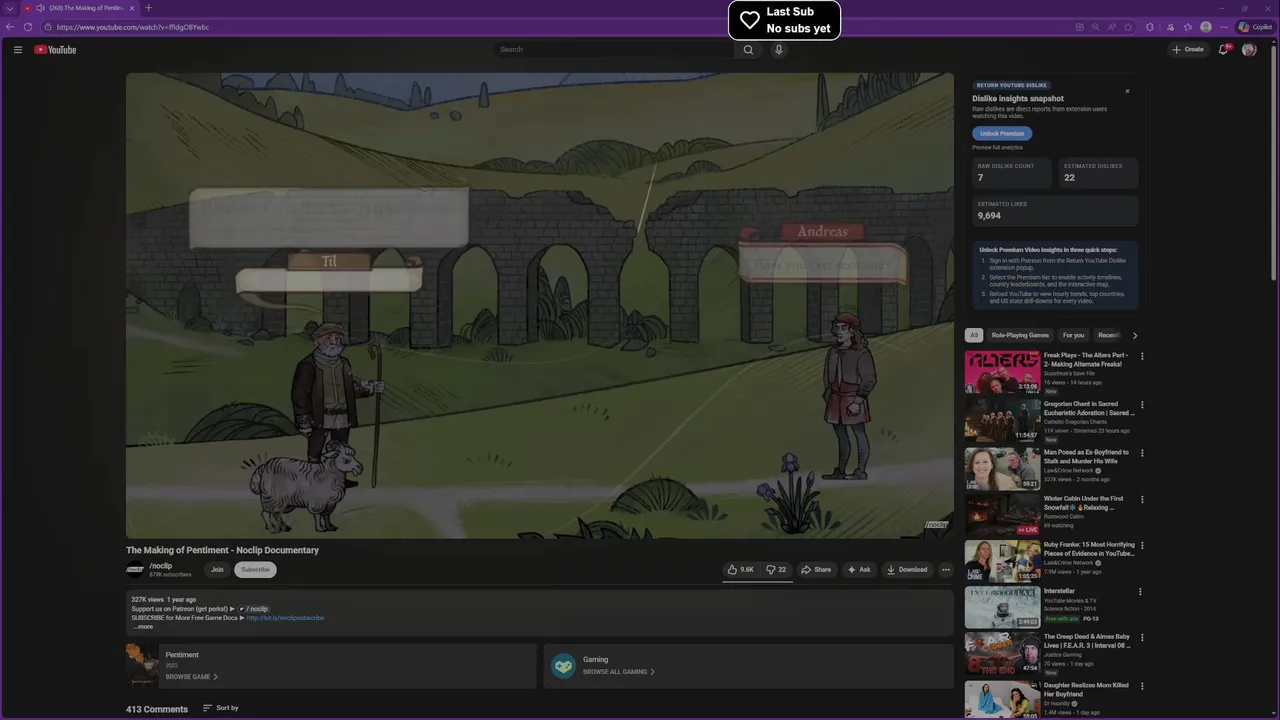The width and height of the screenshot is (1280, 720).
Task: Open options for Man Posed video
Action: click(1142, 453)
